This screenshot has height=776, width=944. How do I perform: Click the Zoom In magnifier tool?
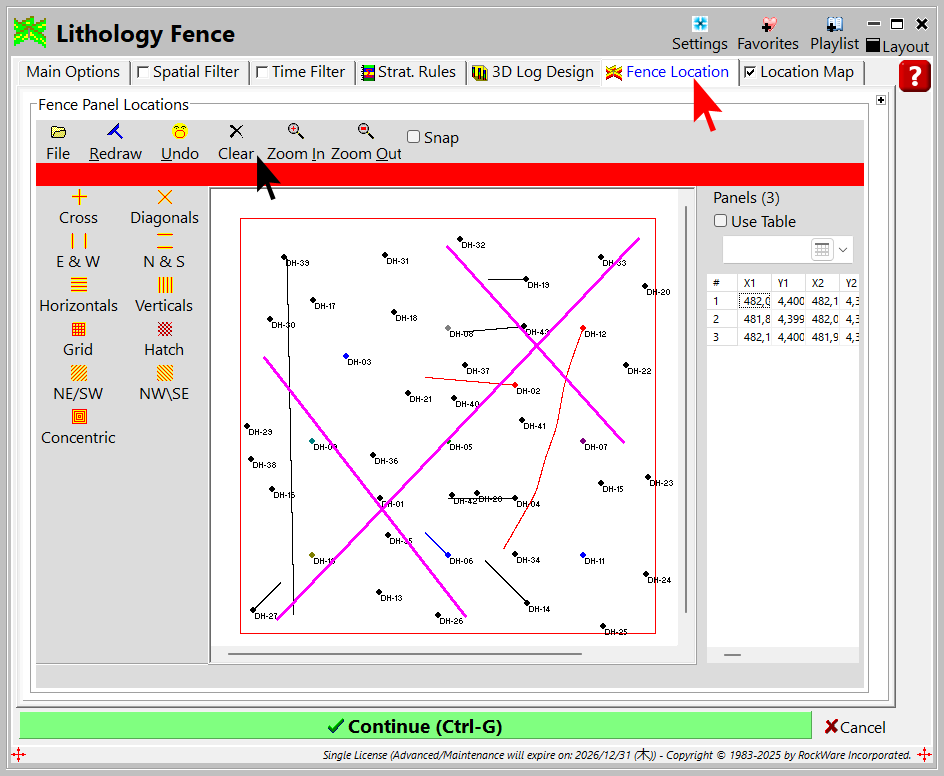(295, 131)
